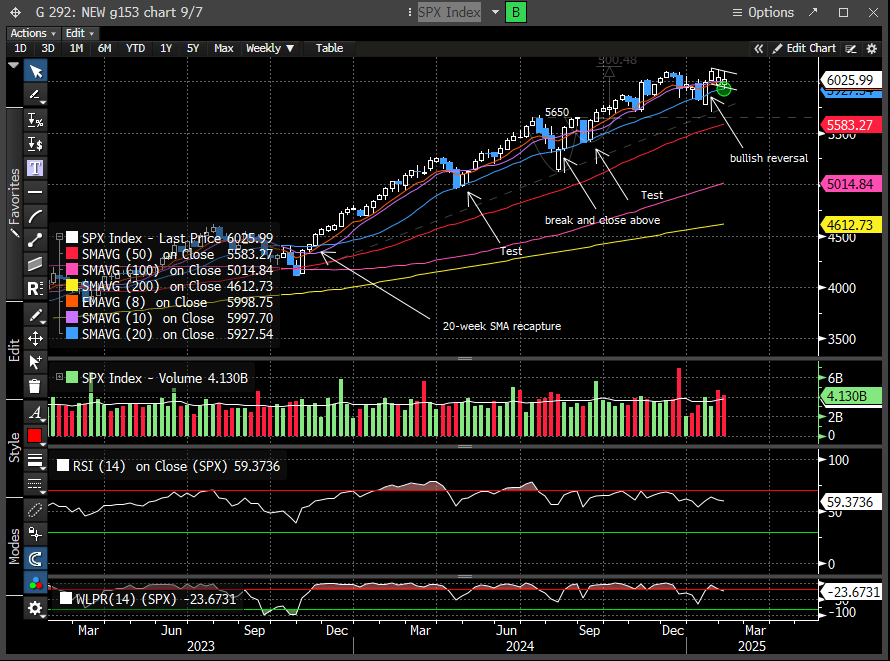This screenshot has height=661, width=890.
Task: Switch to Table view
Action: (329, 48)
